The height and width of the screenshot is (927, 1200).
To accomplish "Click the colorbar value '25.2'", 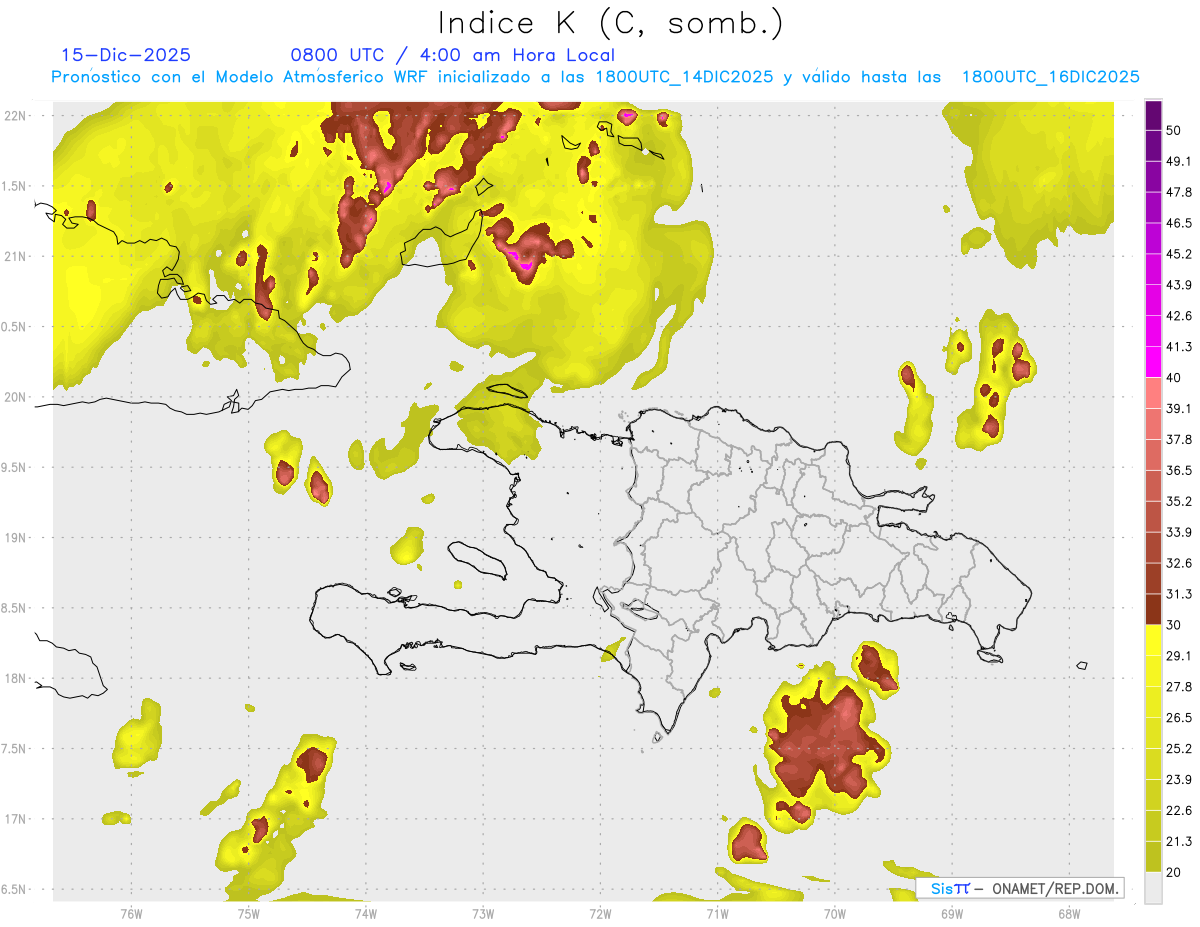I will pos(1179,749).
